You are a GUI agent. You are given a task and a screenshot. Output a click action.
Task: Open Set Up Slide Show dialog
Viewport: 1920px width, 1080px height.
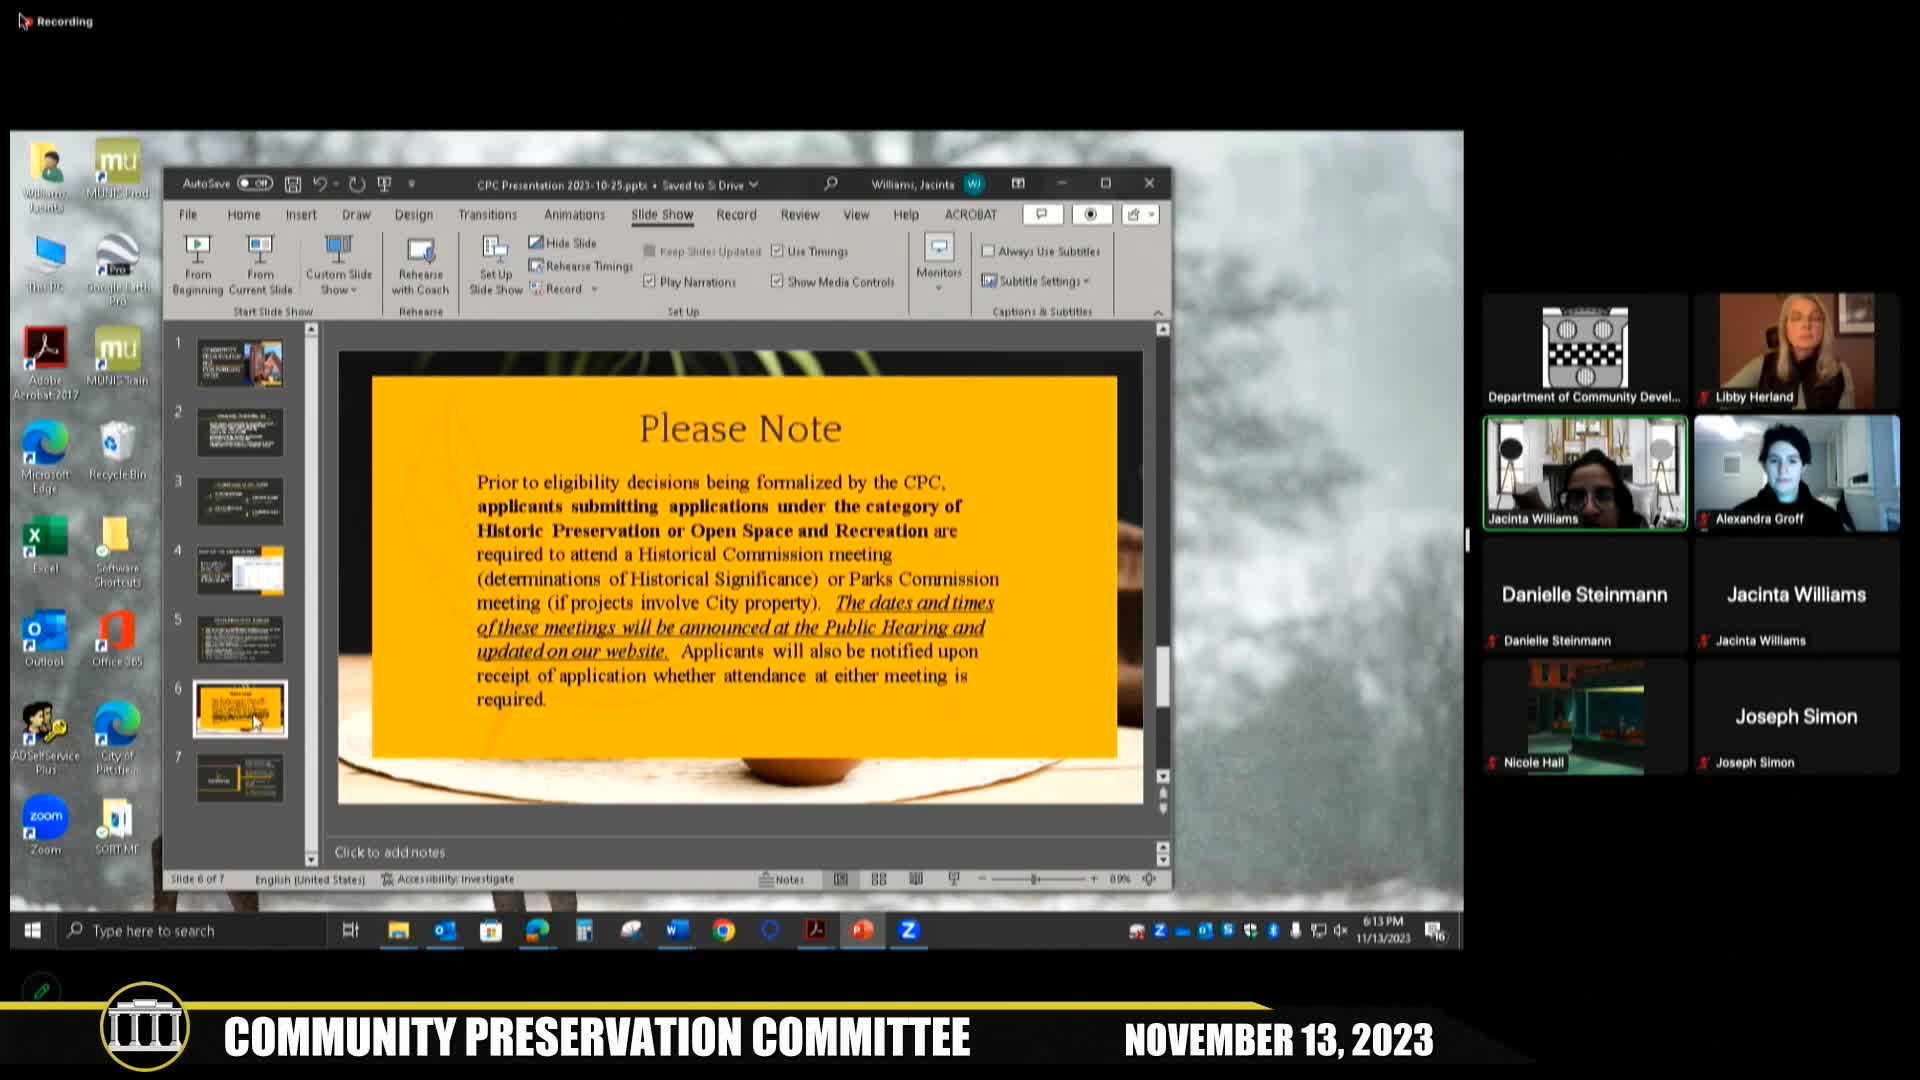click(496, 265)
